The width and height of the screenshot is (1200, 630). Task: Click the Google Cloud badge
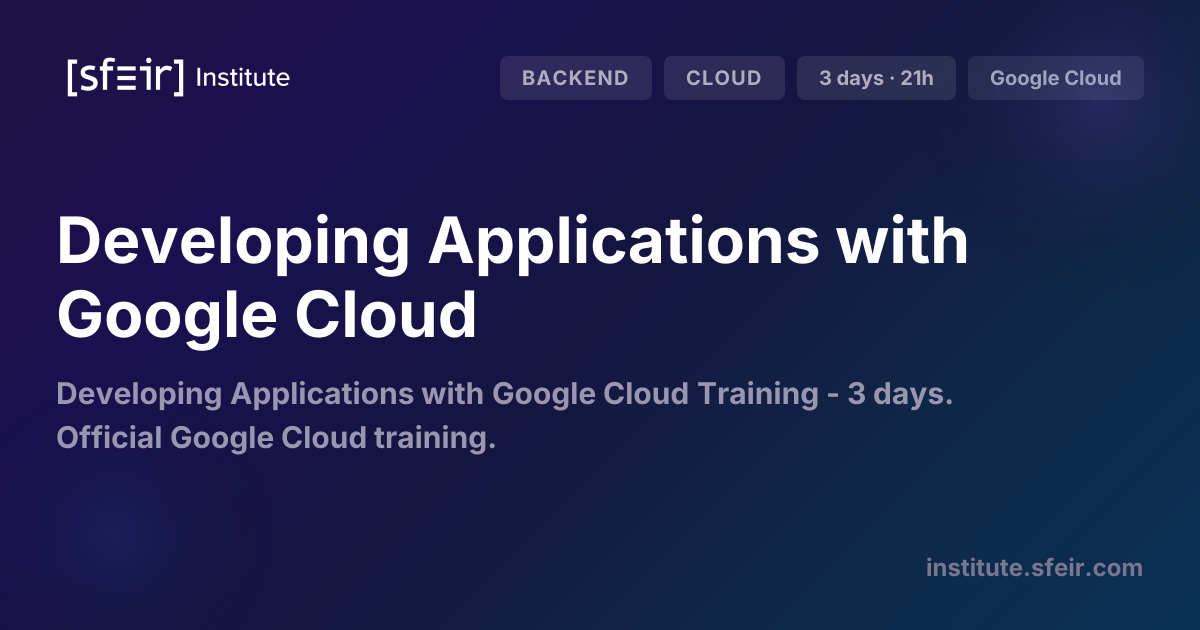pyautogui.click(x=1056, y=78)
